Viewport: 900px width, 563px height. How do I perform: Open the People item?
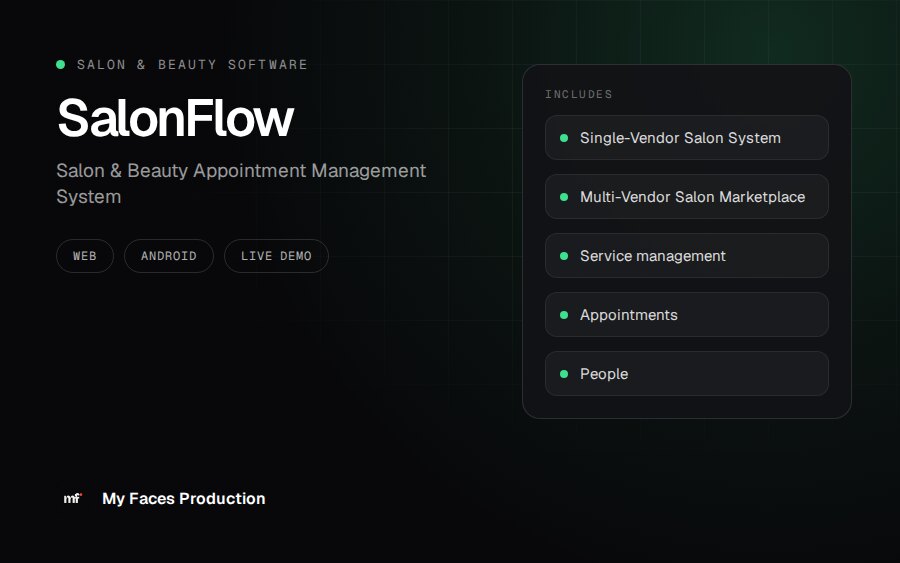pyautogui.click(x=686, y=374)
